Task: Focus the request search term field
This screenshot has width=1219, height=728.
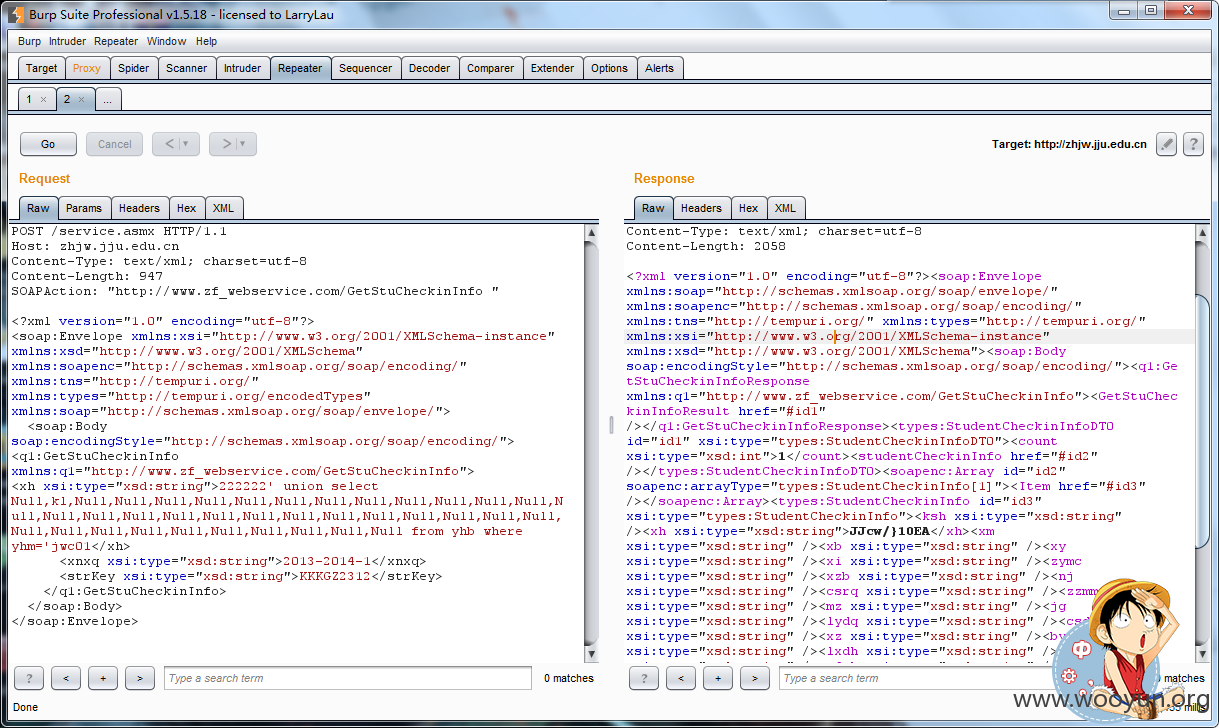Action: (x=348, y=678)
